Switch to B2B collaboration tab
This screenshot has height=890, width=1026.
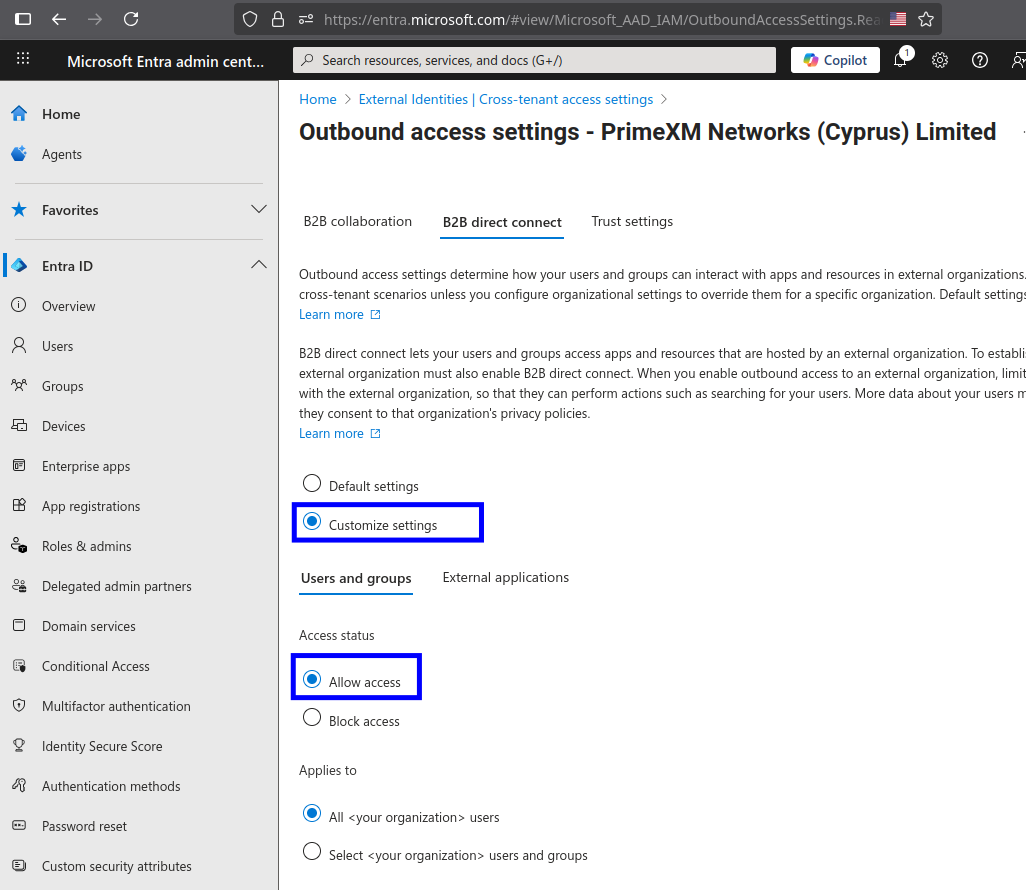pyautogui.click(x=357, y=221)
